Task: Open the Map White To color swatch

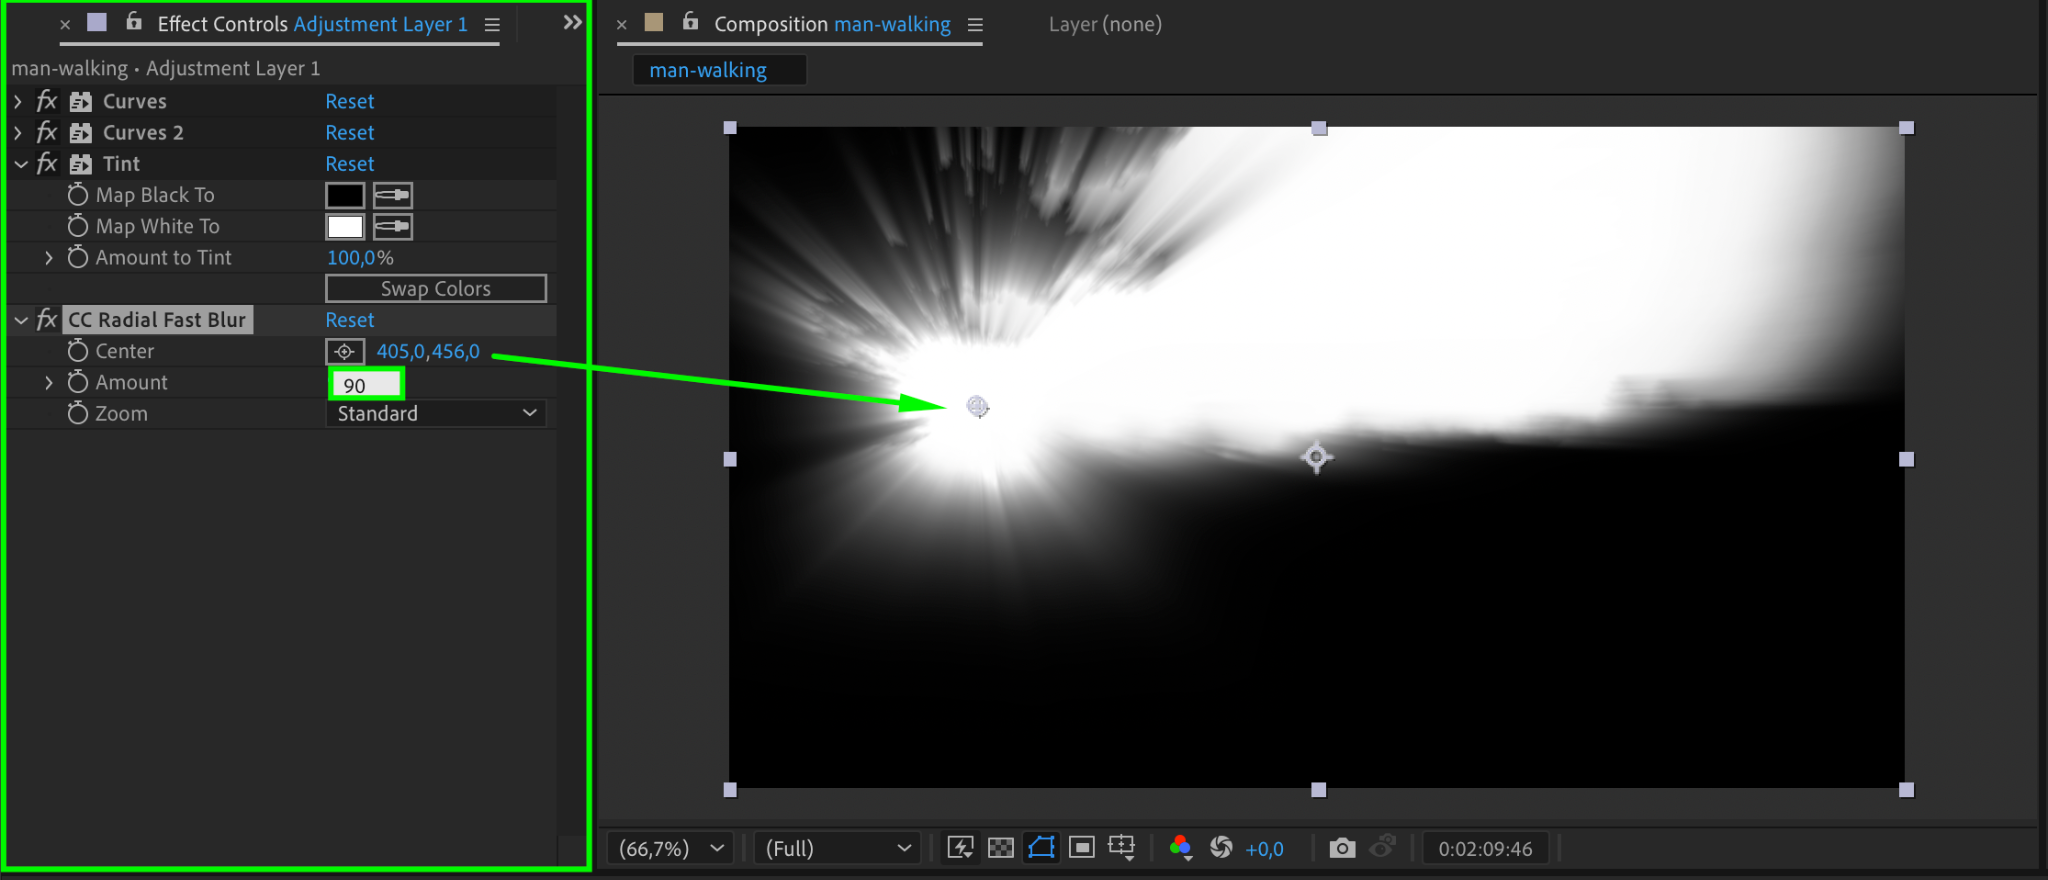Action: pyautogui.click(x=345, y=227)
